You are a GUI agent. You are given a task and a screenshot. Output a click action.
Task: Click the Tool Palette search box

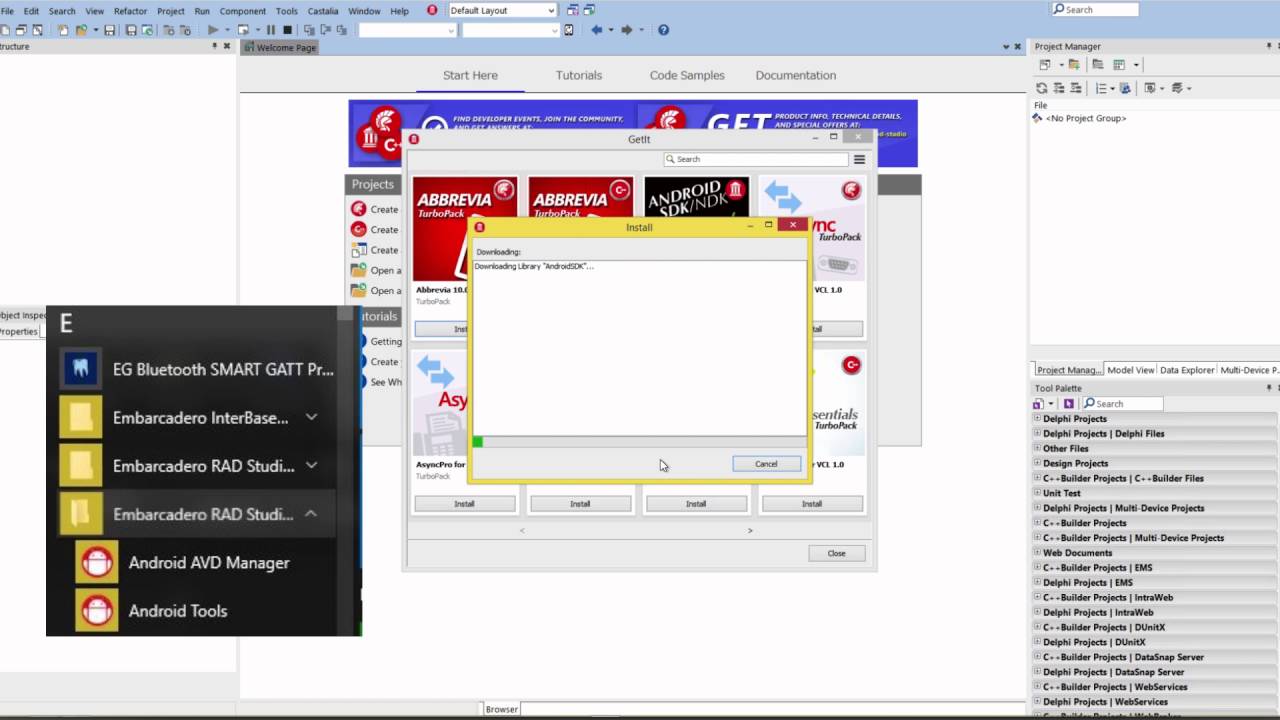1122,404
